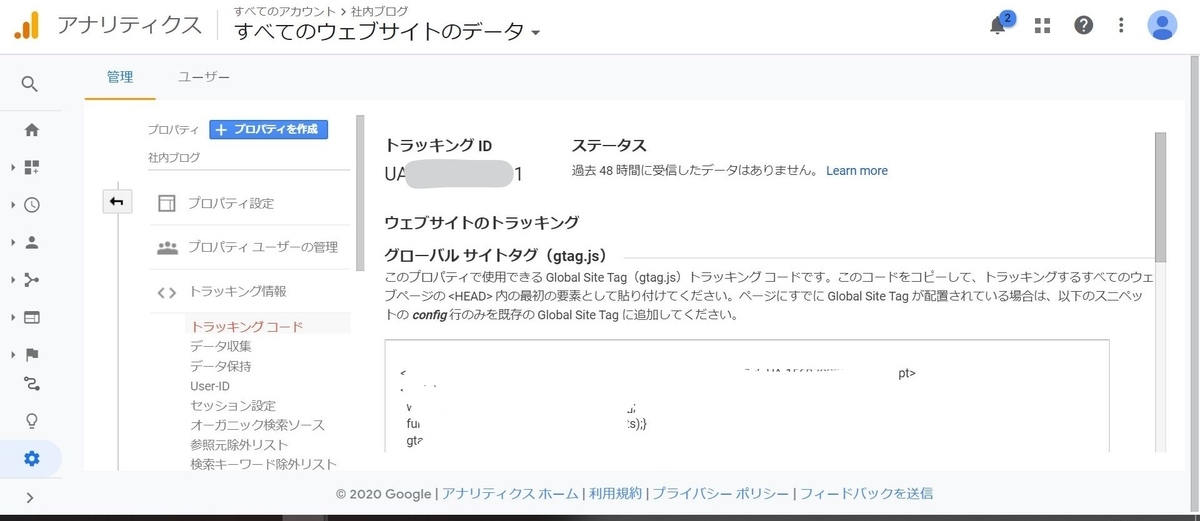
Task: Expand the Behavior section arrow
Action: pos(13,317)
